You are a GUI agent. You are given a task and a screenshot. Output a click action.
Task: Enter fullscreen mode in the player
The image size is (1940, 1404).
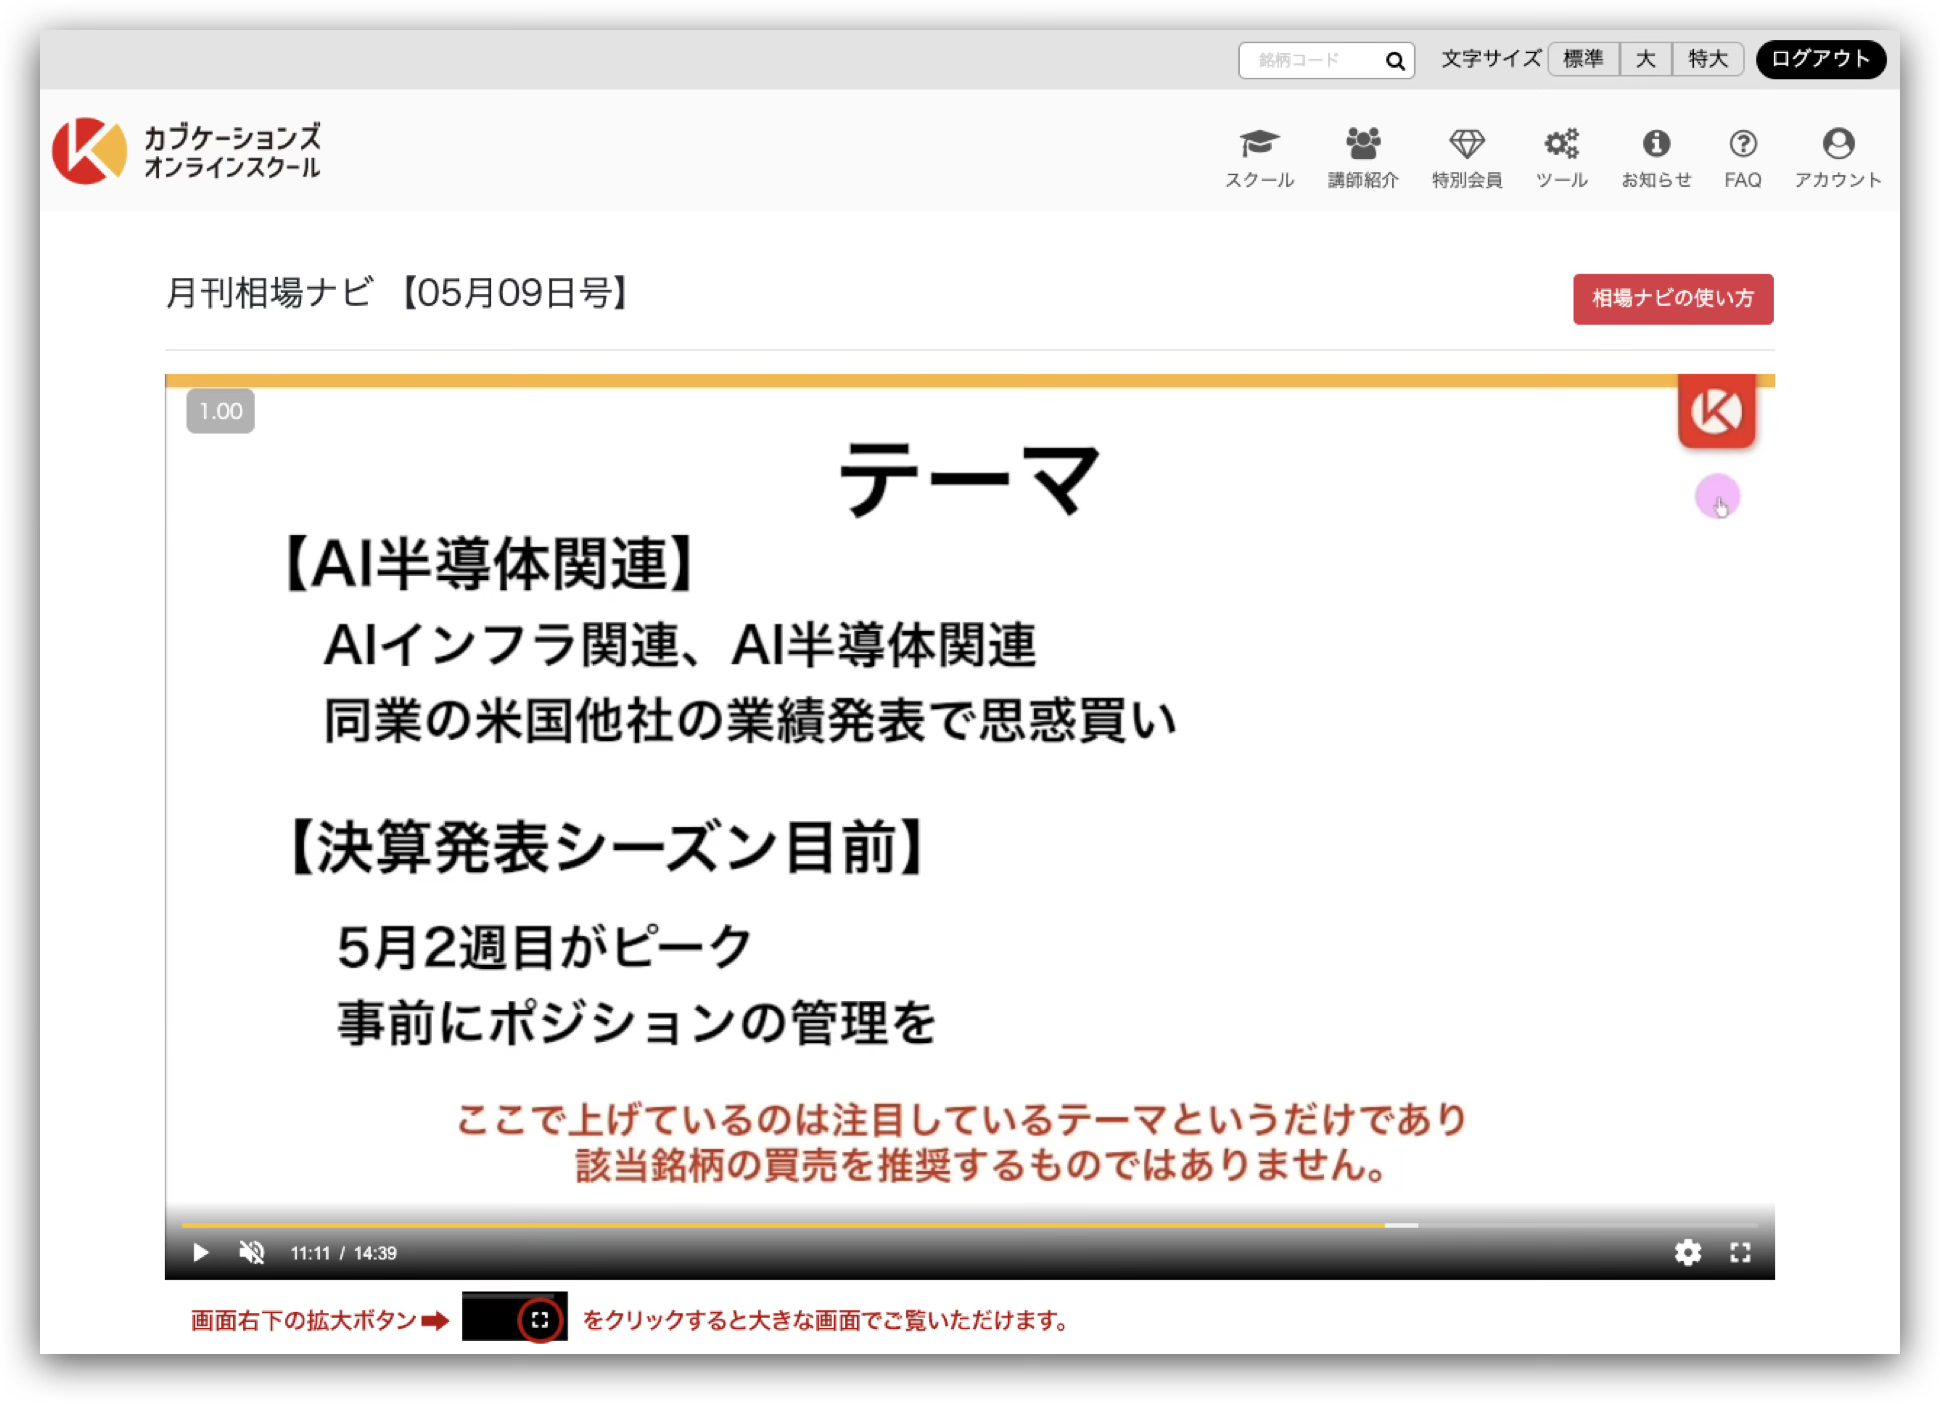tap(1740, 1252)
